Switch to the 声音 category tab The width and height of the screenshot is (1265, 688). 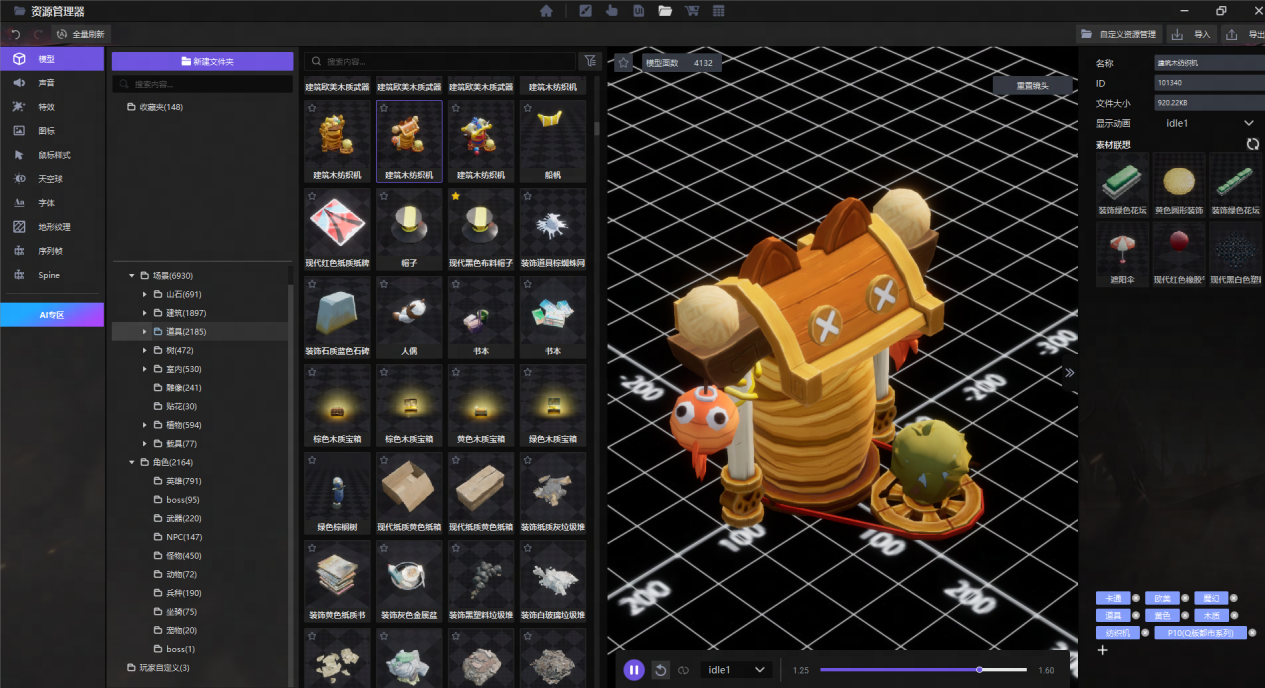(46, 83)
